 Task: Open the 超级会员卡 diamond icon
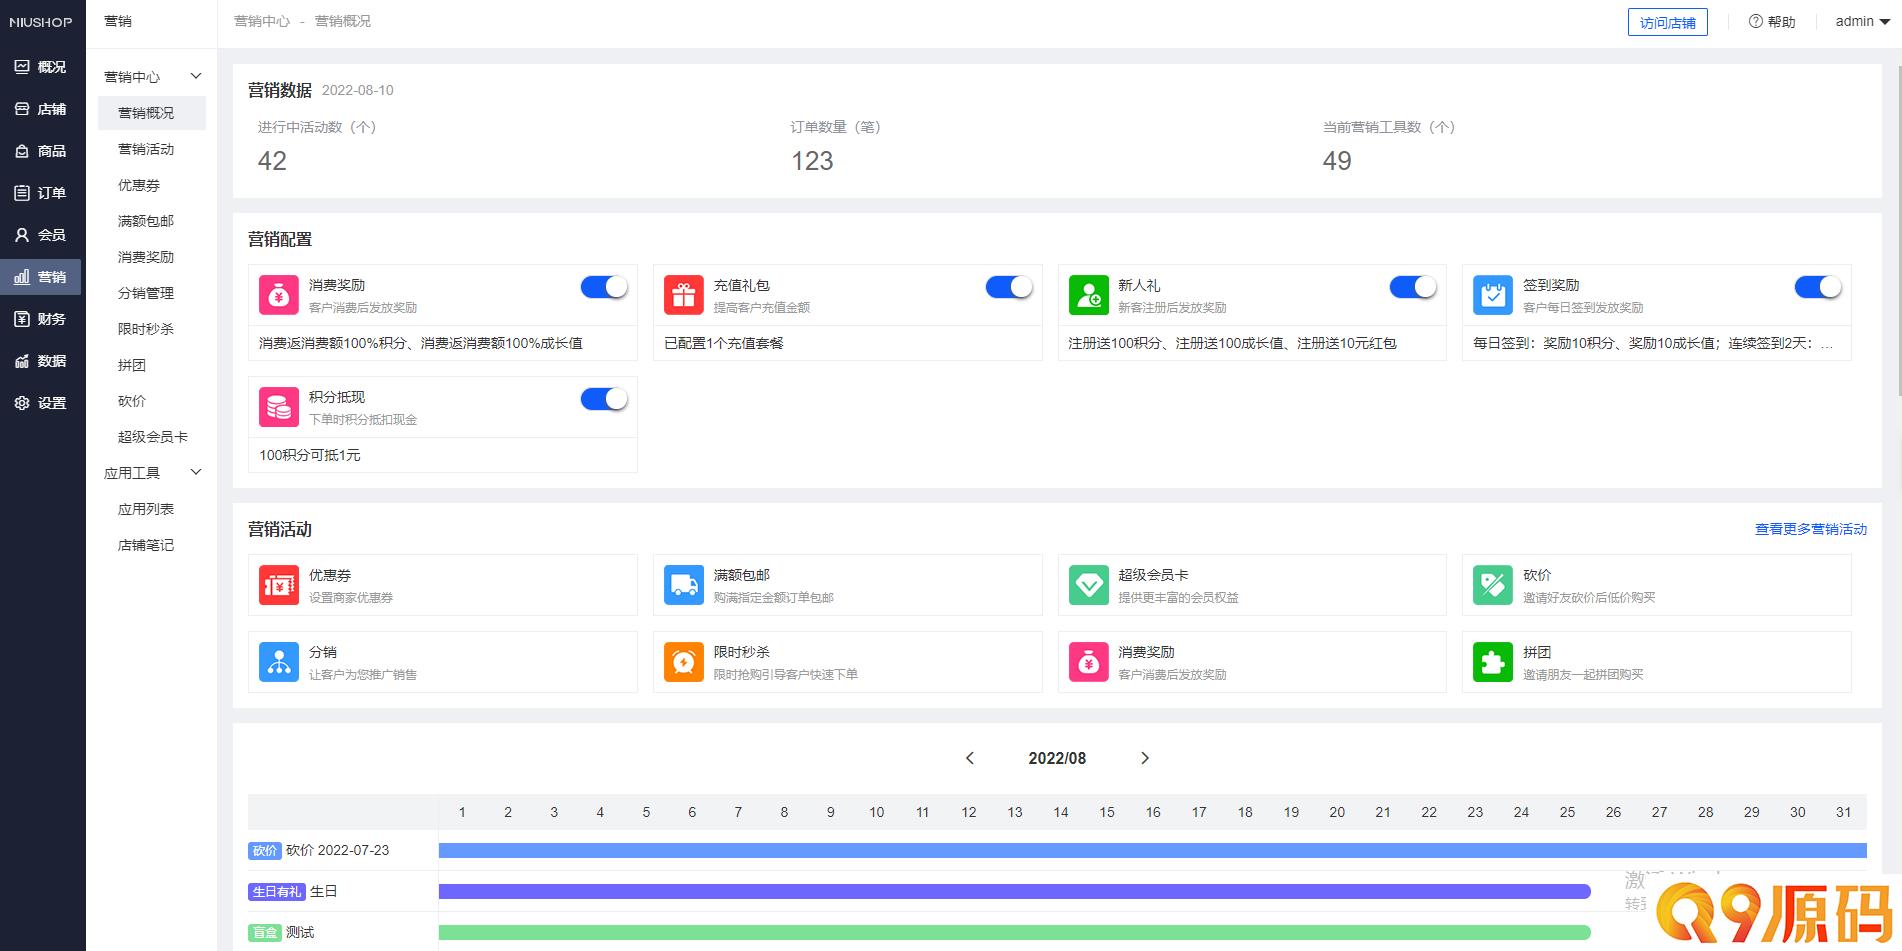click(x=1088, y=585)
